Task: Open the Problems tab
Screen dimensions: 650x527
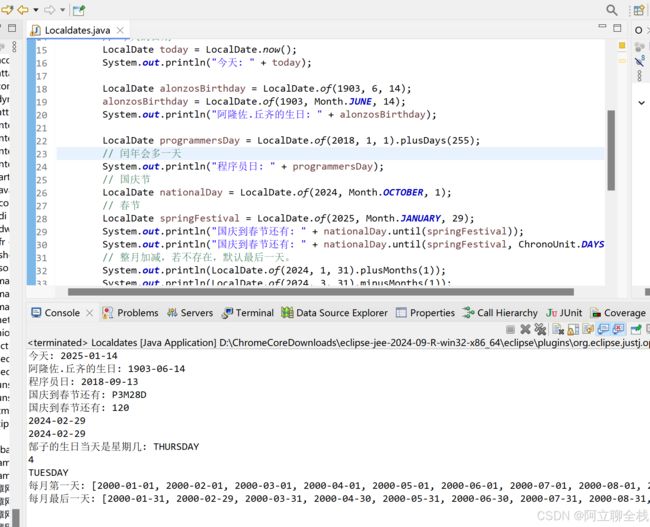Action: tap(130, 313)
